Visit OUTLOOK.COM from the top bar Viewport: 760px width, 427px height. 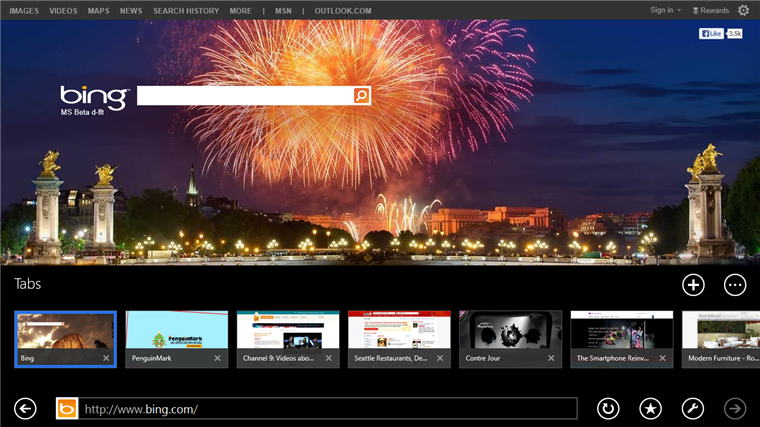343,11
